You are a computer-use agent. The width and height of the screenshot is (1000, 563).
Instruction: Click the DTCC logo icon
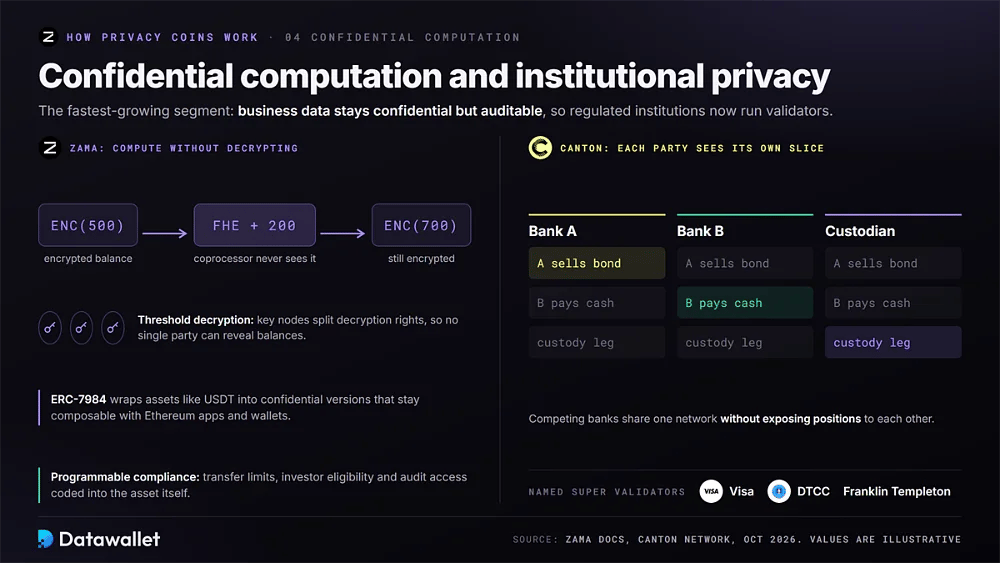[779, 492]
